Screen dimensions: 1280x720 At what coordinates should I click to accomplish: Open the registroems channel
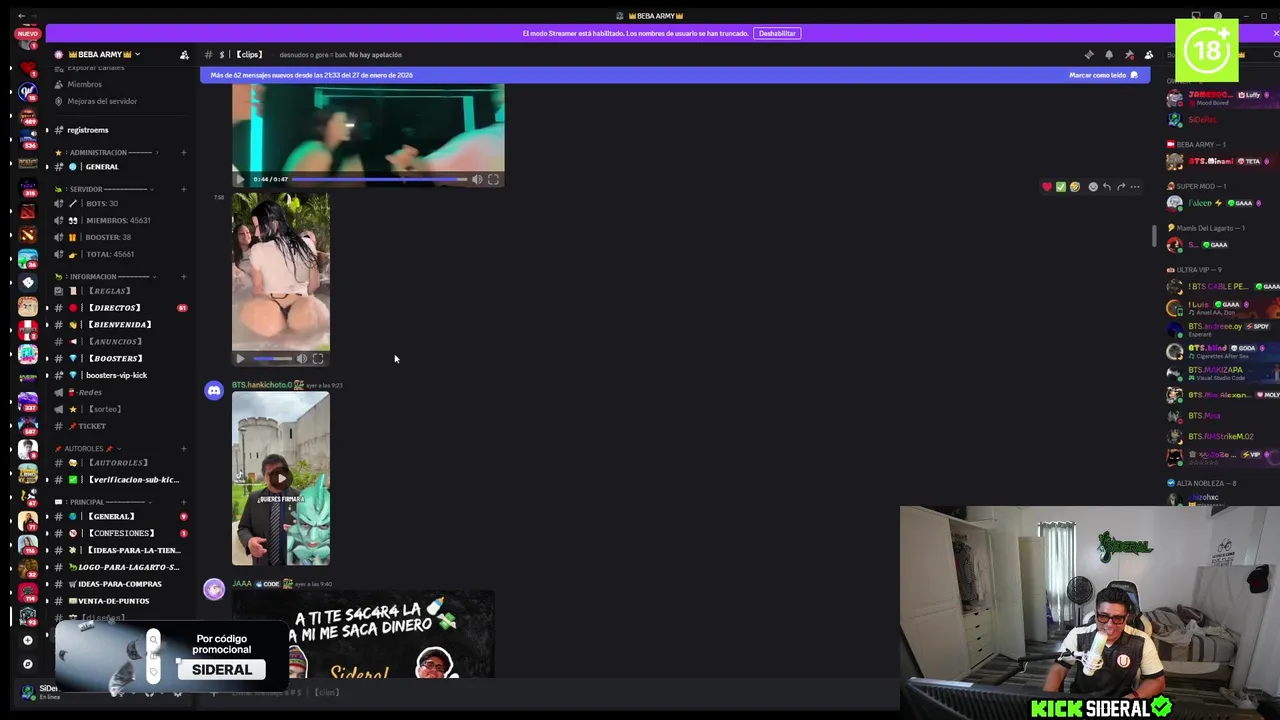point(88,130)
